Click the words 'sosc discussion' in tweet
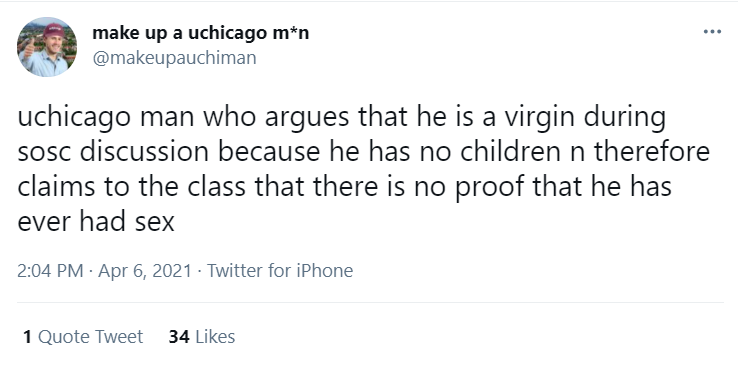 113,152
